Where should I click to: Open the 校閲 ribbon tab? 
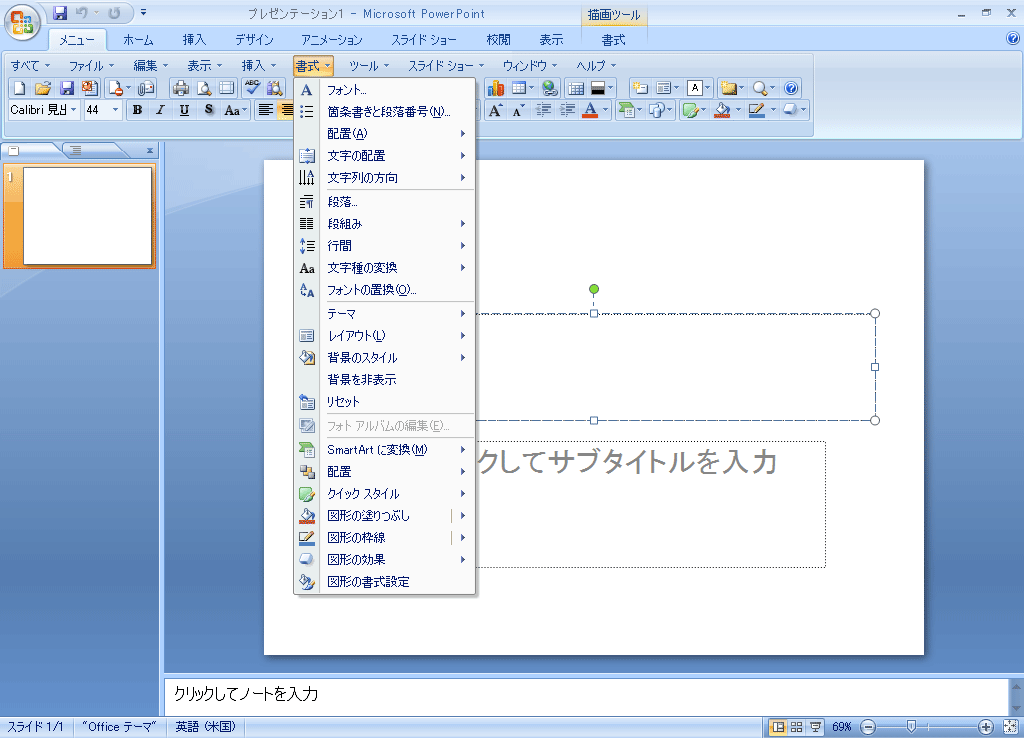tap(498, 40)
